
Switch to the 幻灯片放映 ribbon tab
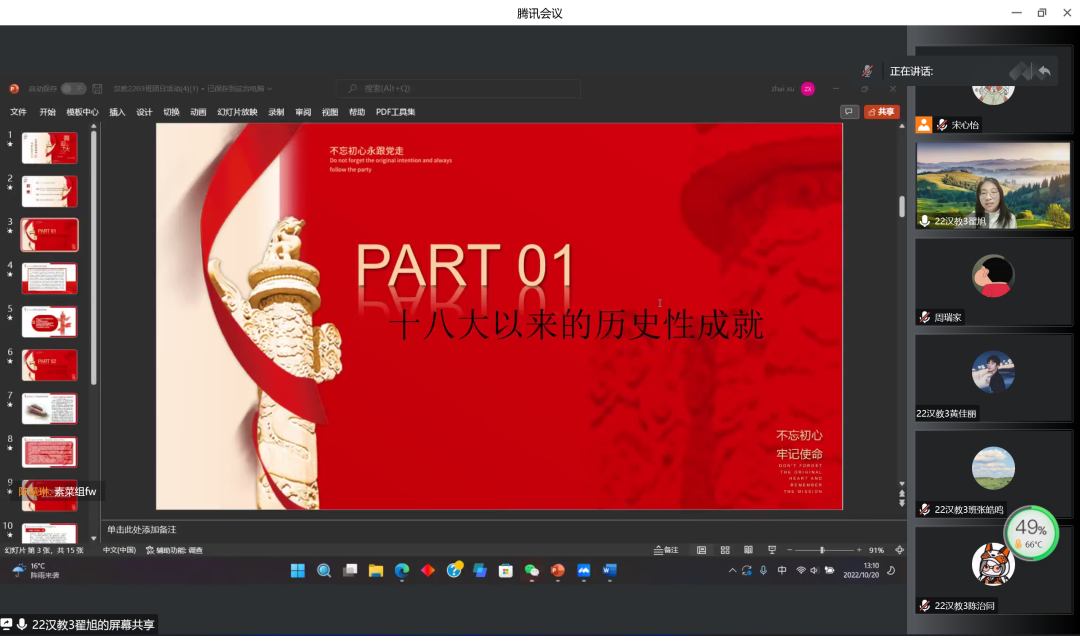pos(237,113)
